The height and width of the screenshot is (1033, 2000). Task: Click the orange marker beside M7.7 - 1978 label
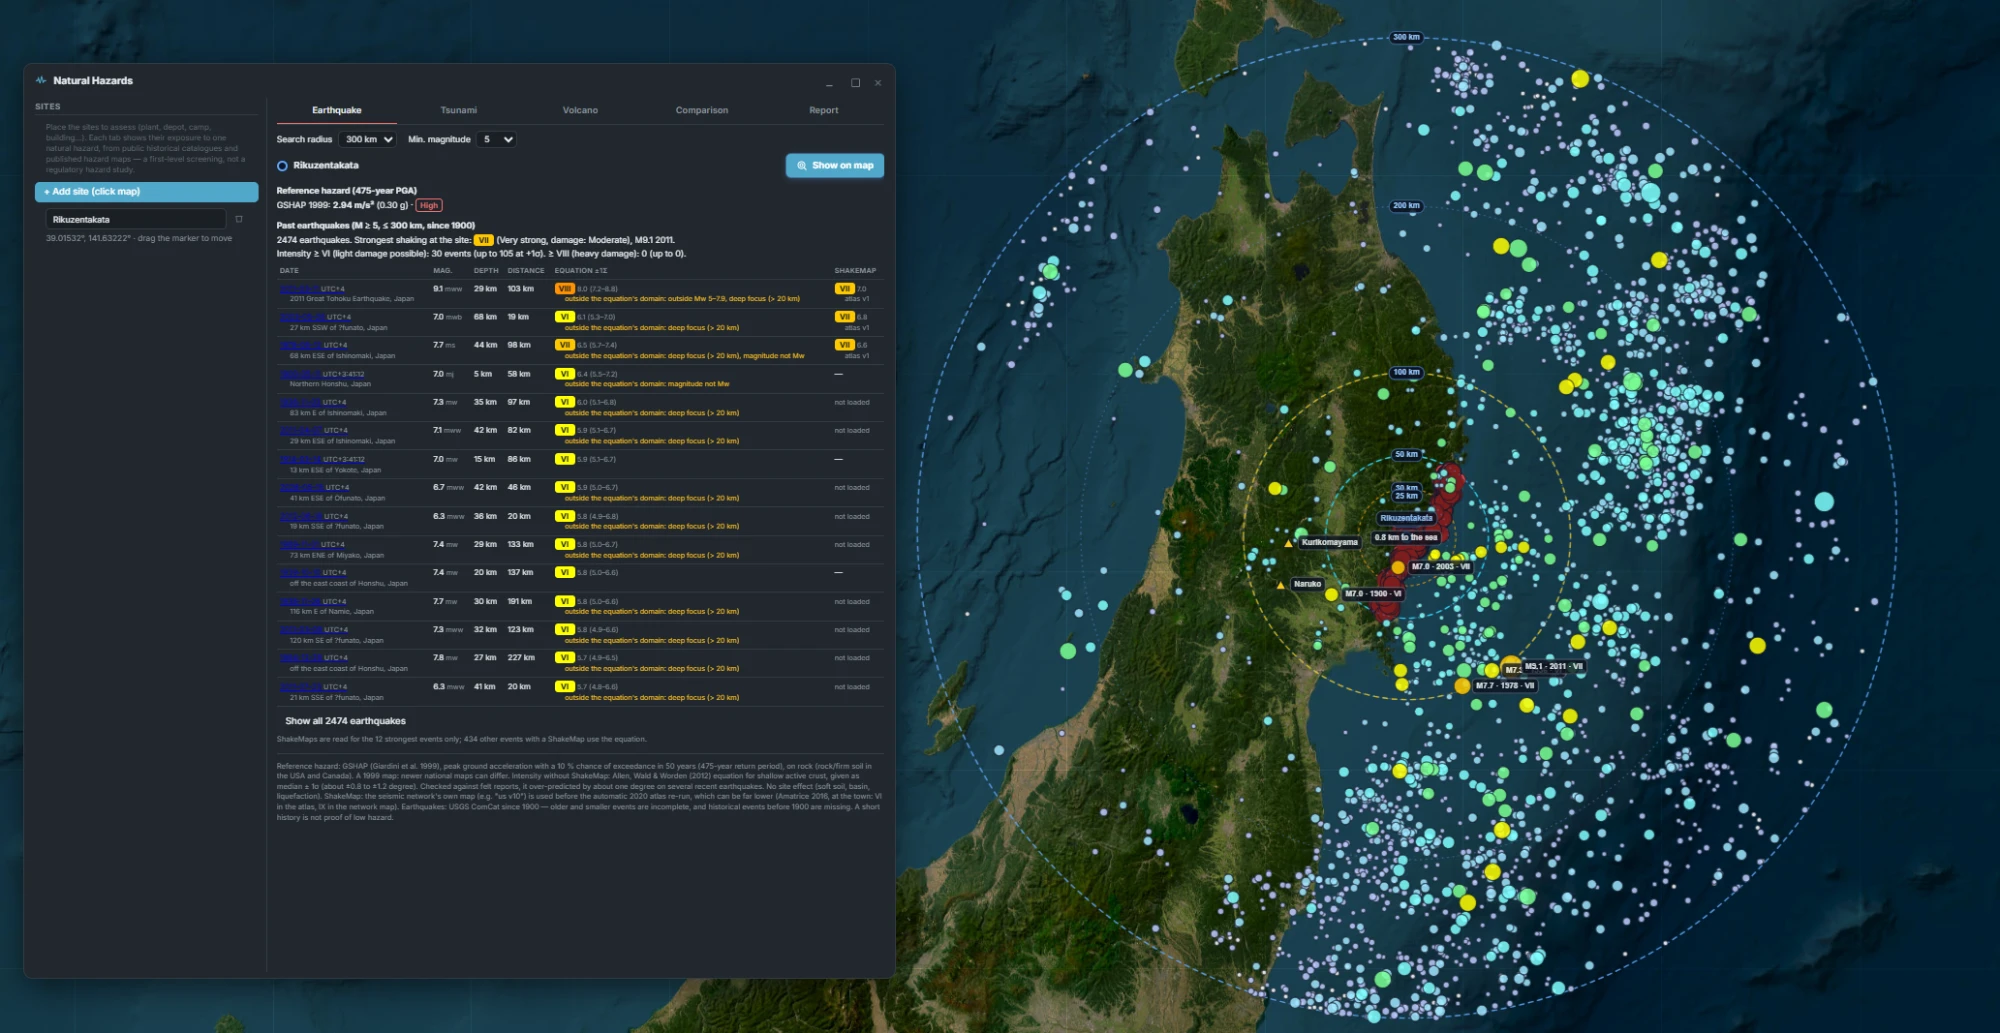[x=1462, y=686]
